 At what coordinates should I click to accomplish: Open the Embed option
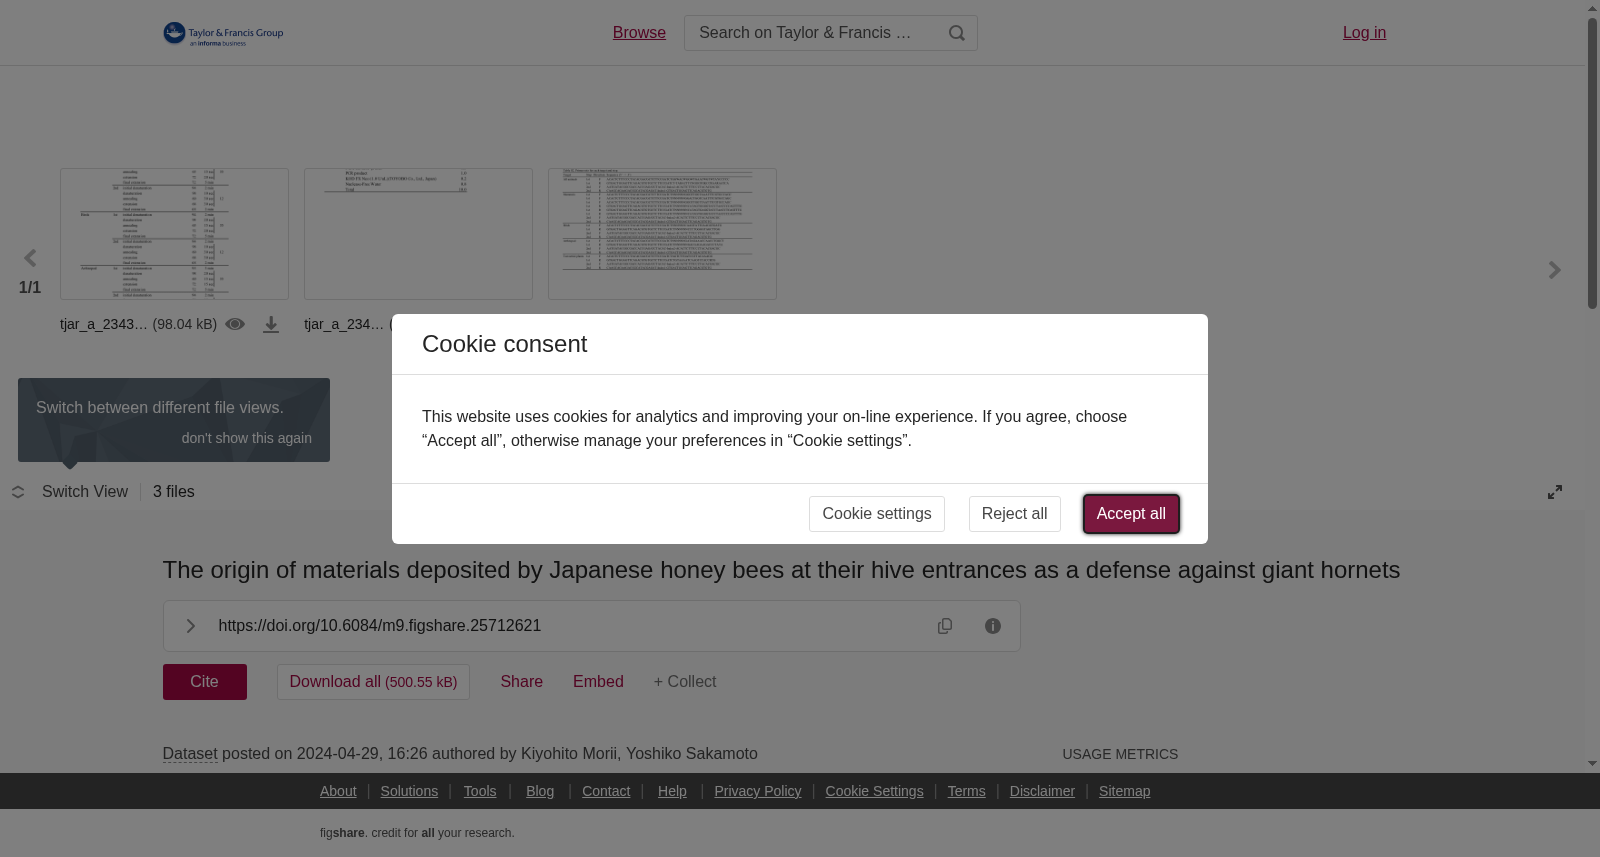pyautogui.click(x=598, y=682)
